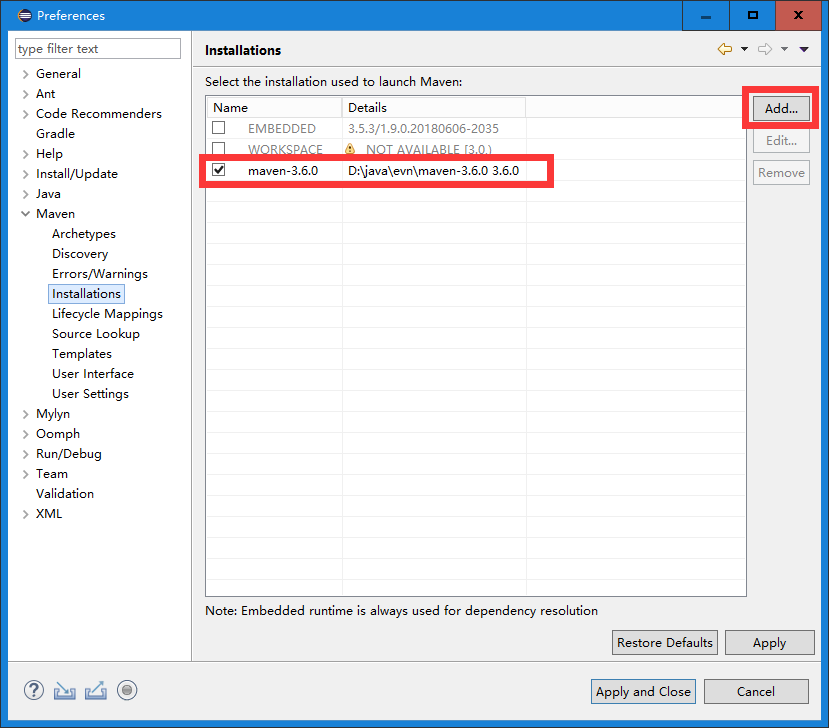
Task: Click the Cancel button
Action: click(x=756, y=692)
